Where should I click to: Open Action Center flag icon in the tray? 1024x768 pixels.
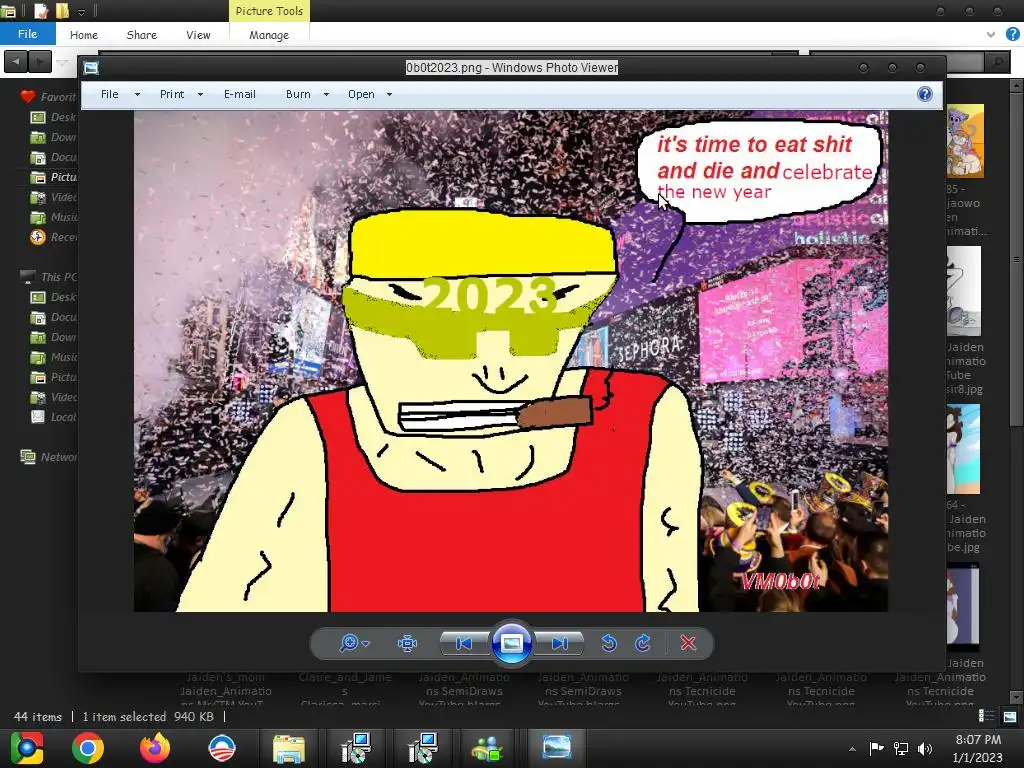click(876, 748)
